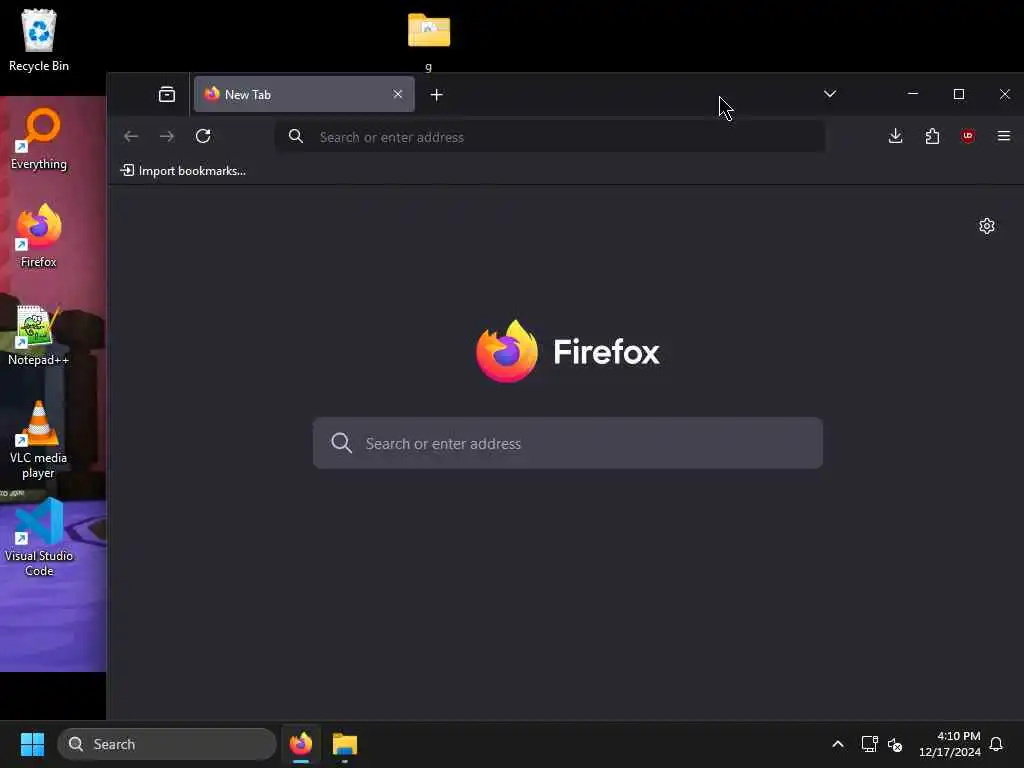
Task: Maximize the Firefox window
Action: point(959,94)
